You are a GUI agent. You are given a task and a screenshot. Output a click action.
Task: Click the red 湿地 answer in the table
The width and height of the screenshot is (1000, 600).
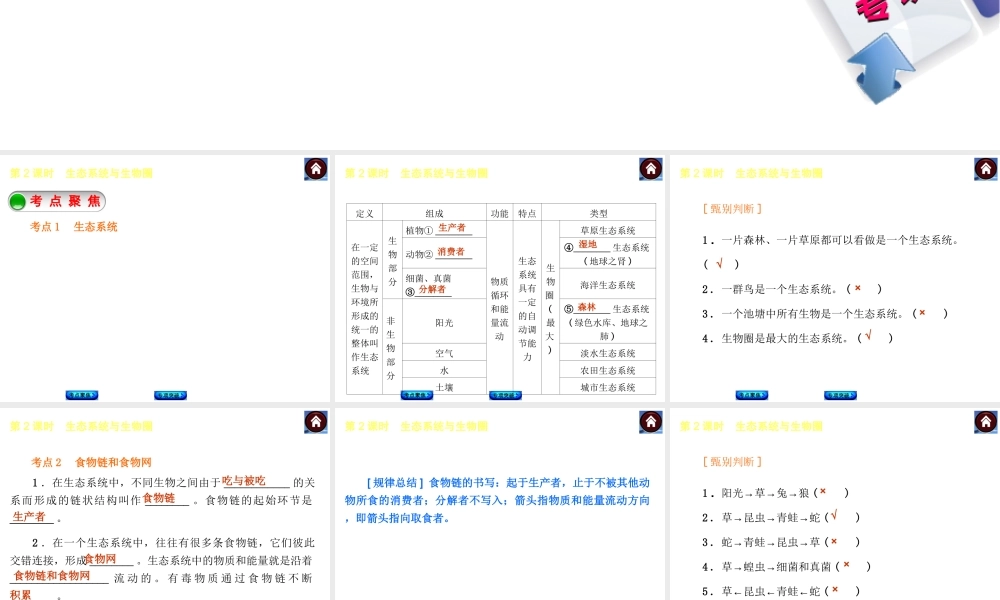click(587, 244)
